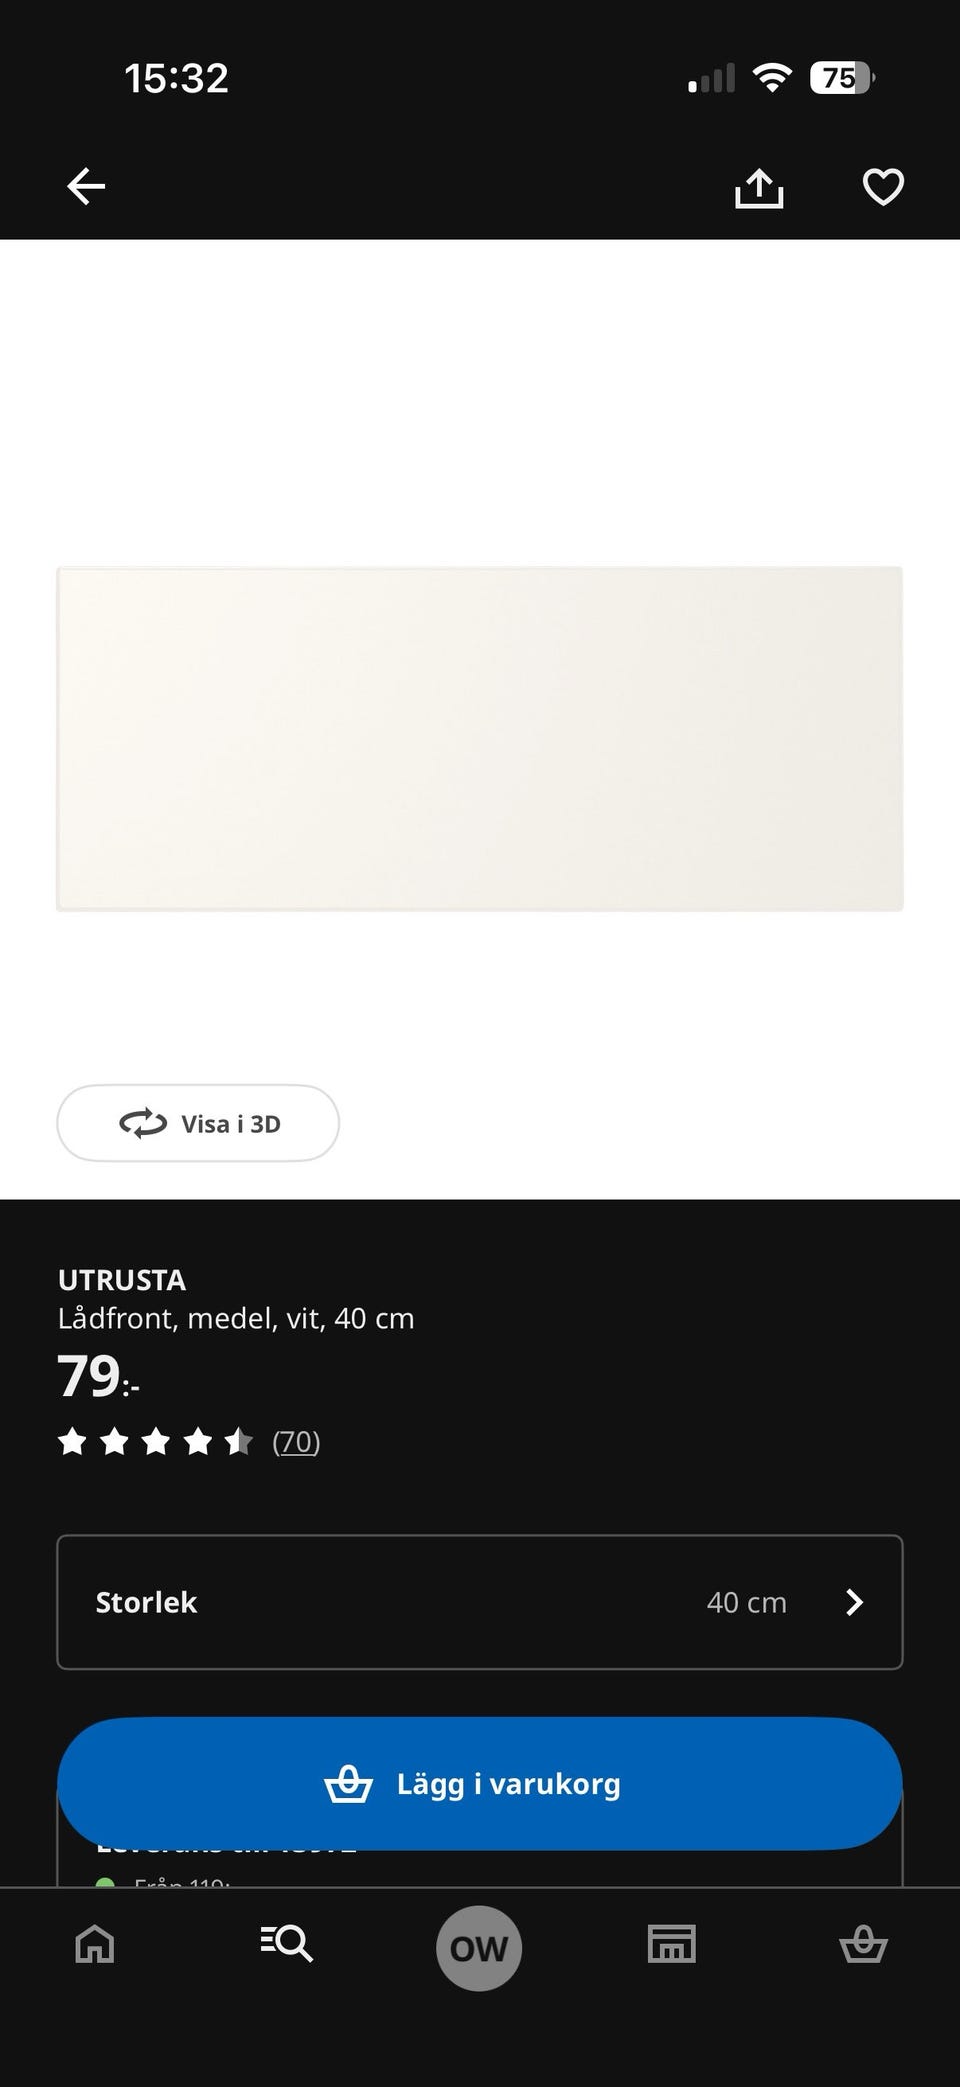
Task: Tap the white drawer front image
Action: (x=480, y=738)
